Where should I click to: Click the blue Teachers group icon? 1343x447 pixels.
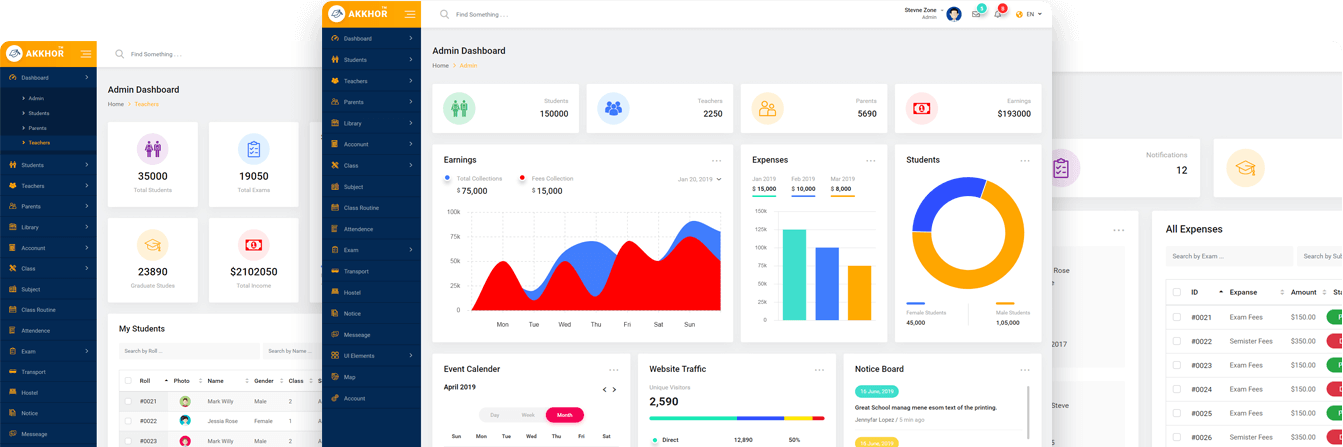613,108
